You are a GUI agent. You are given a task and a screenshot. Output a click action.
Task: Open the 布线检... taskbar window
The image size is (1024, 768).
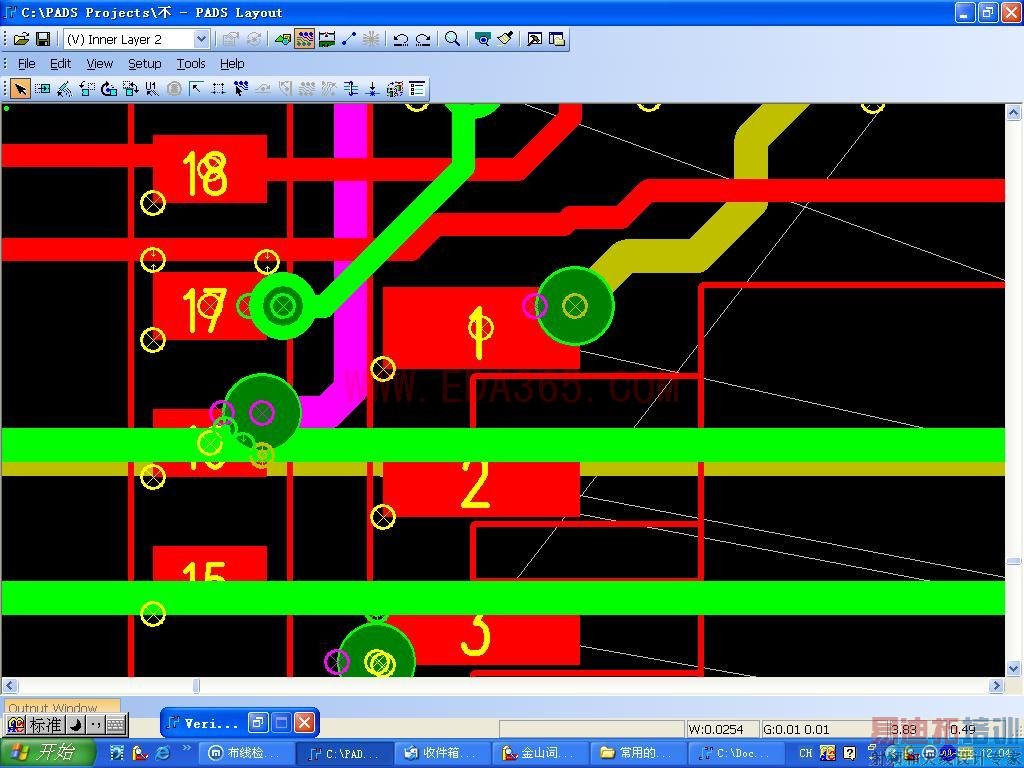click(246, 753)
